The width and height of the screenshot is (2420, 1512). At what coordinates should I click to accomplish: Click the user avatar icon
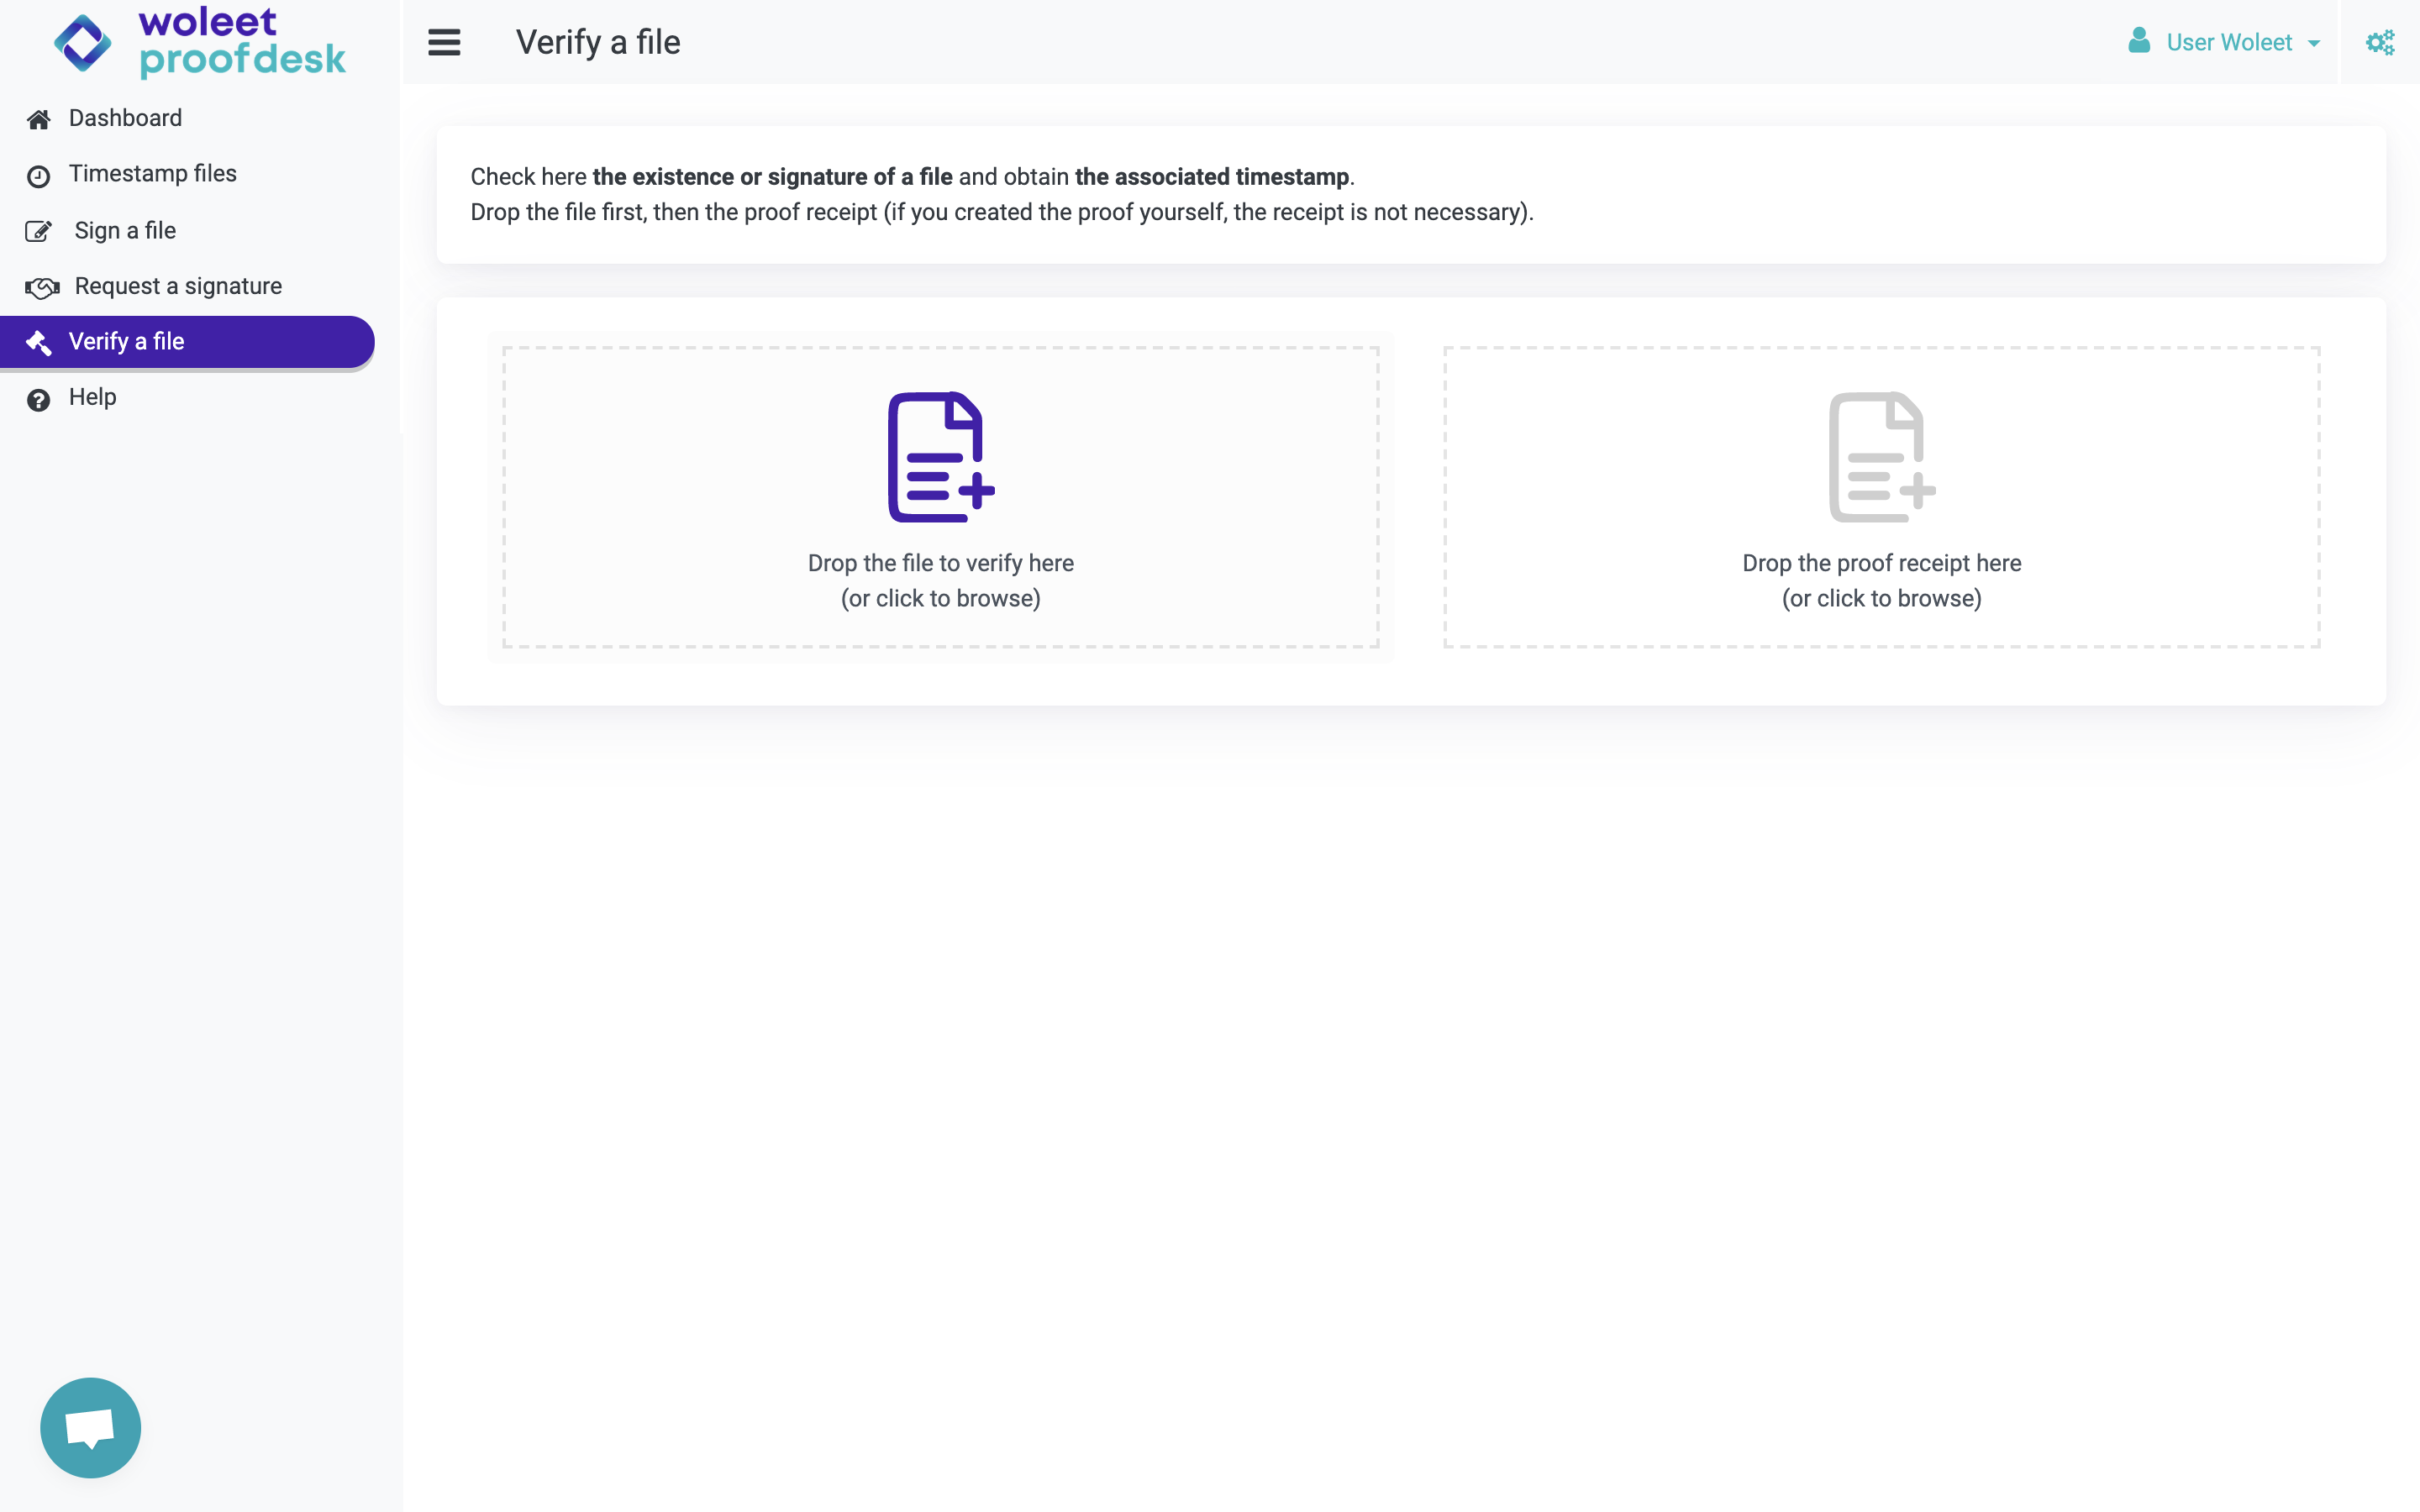coord(2139,41)
